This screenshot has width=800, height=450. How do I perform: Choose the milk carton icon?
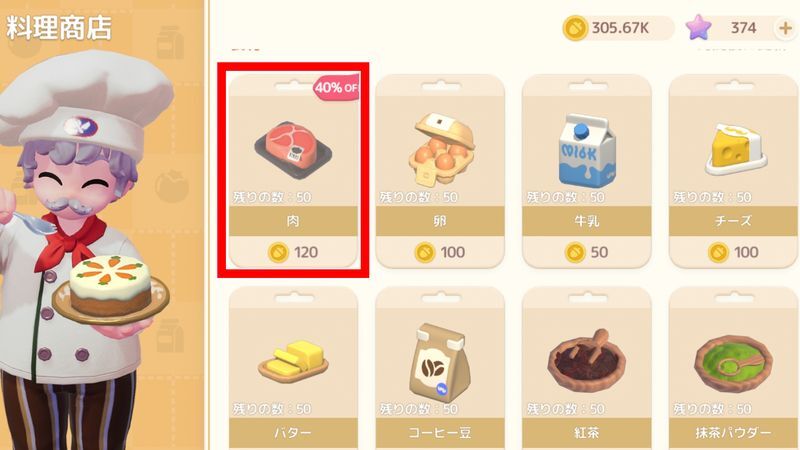click(587, 149)
